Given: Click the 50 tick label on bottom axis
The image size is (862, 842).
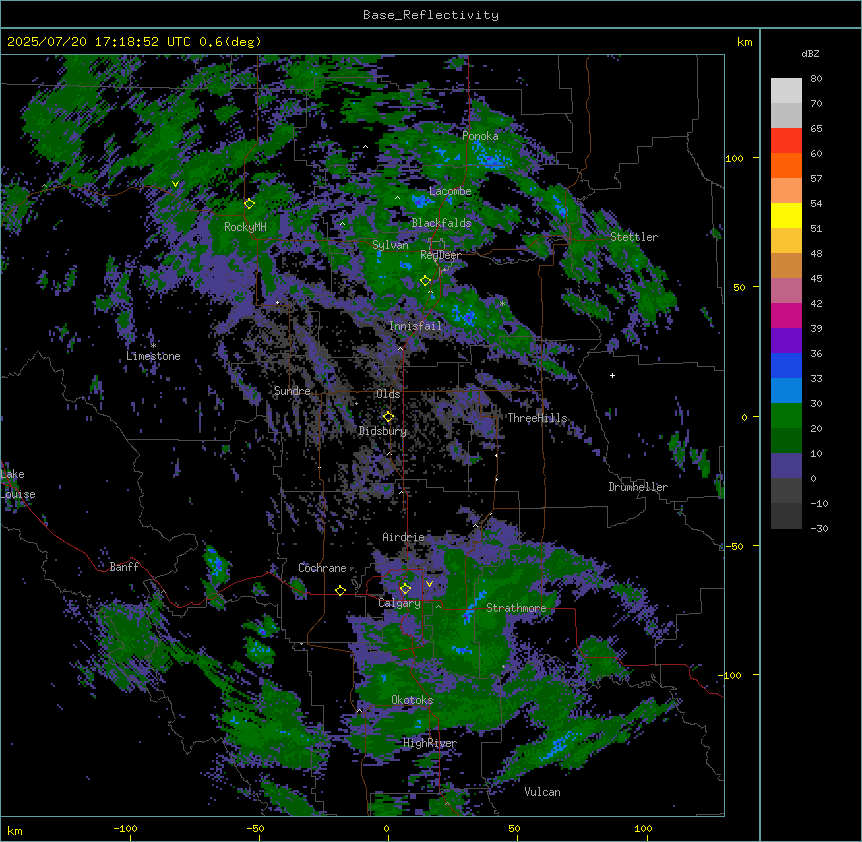Looking at the screenshot, I should tap(514, 828).
